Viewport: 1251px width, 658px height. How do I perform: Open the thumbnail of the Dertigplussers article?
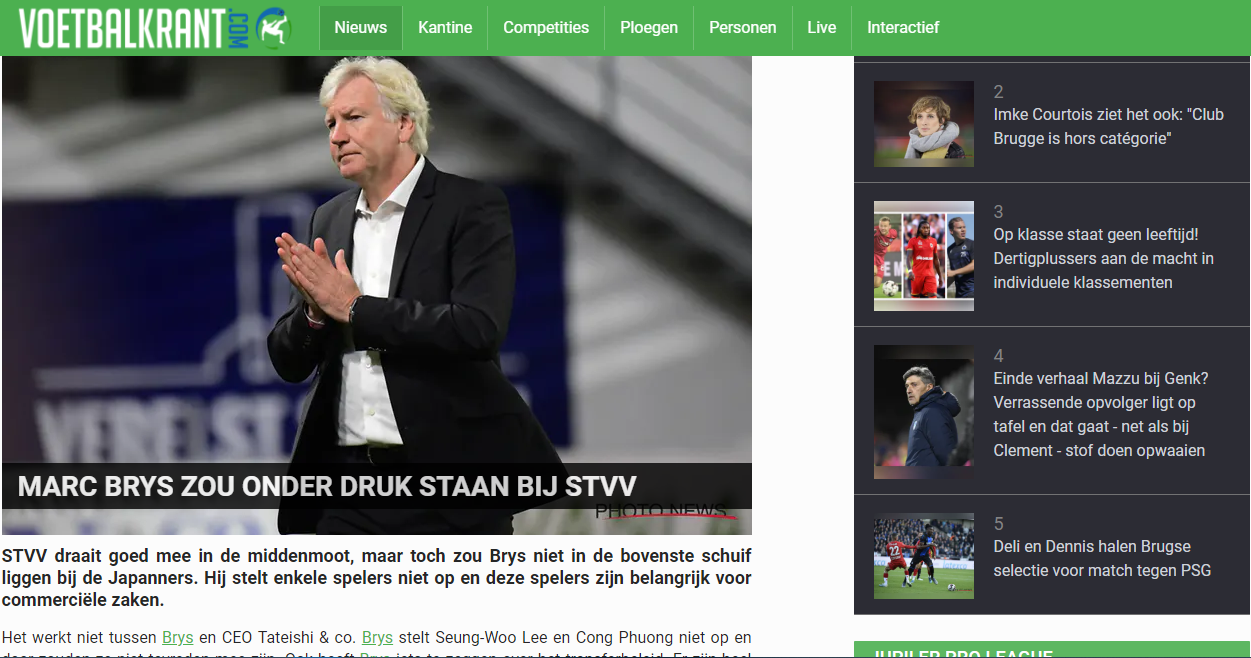coord(924,256)
